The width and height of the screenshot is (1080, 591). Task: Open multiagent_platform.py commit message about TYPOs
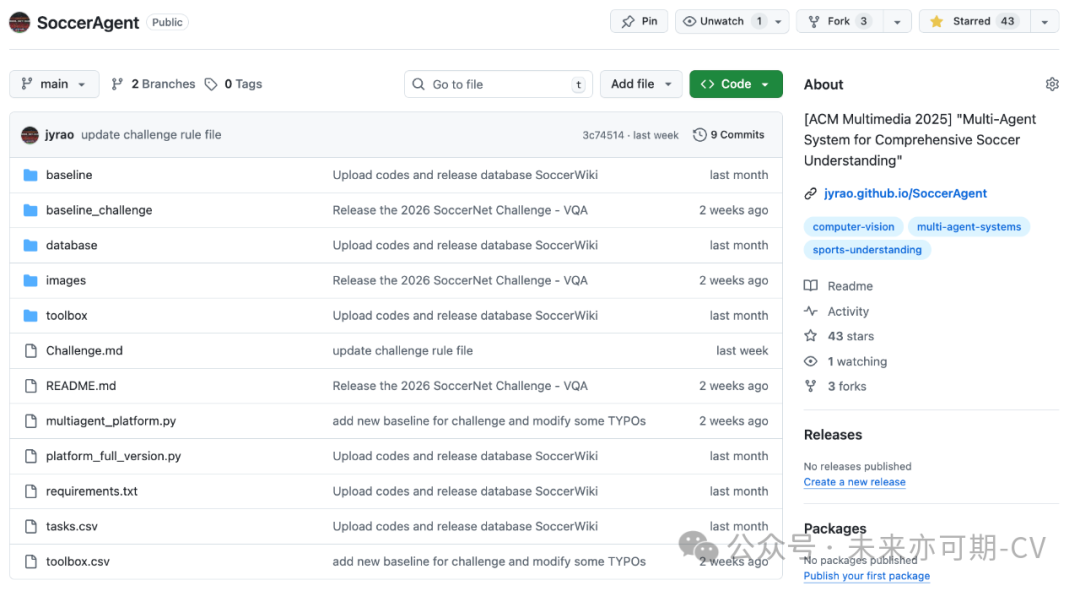coord(489,421)
